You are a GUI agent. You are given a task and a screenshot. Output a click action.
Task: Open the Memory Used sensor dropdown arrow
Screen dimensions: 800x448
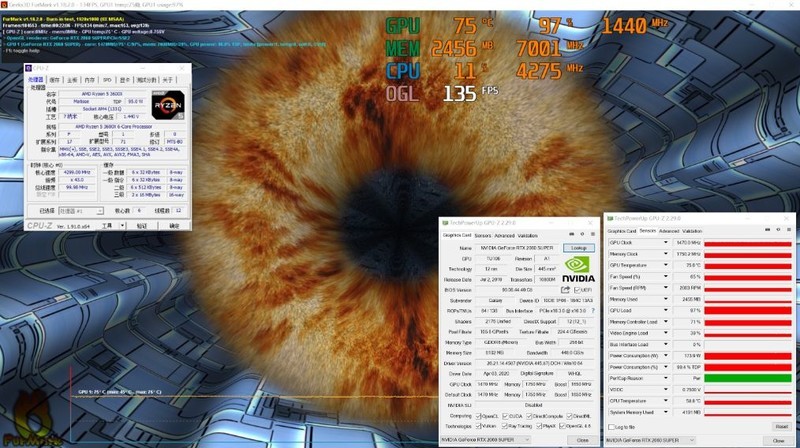[665, 299]
